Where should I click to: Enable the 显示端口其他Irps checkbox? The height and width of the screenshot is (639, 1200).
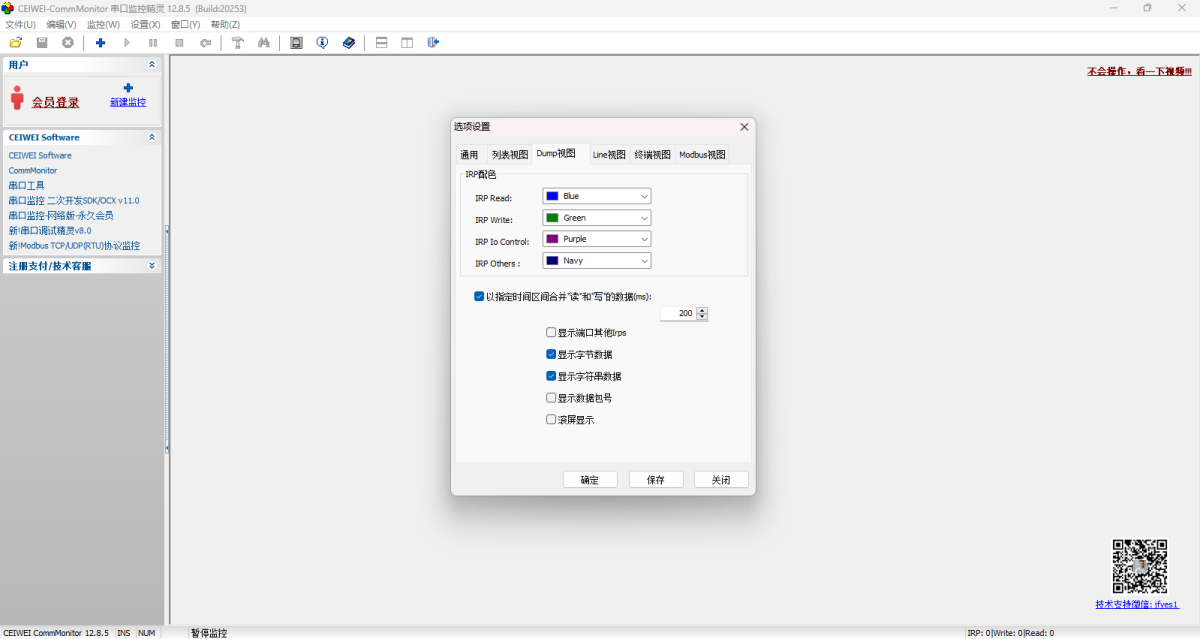click(551, 333)
